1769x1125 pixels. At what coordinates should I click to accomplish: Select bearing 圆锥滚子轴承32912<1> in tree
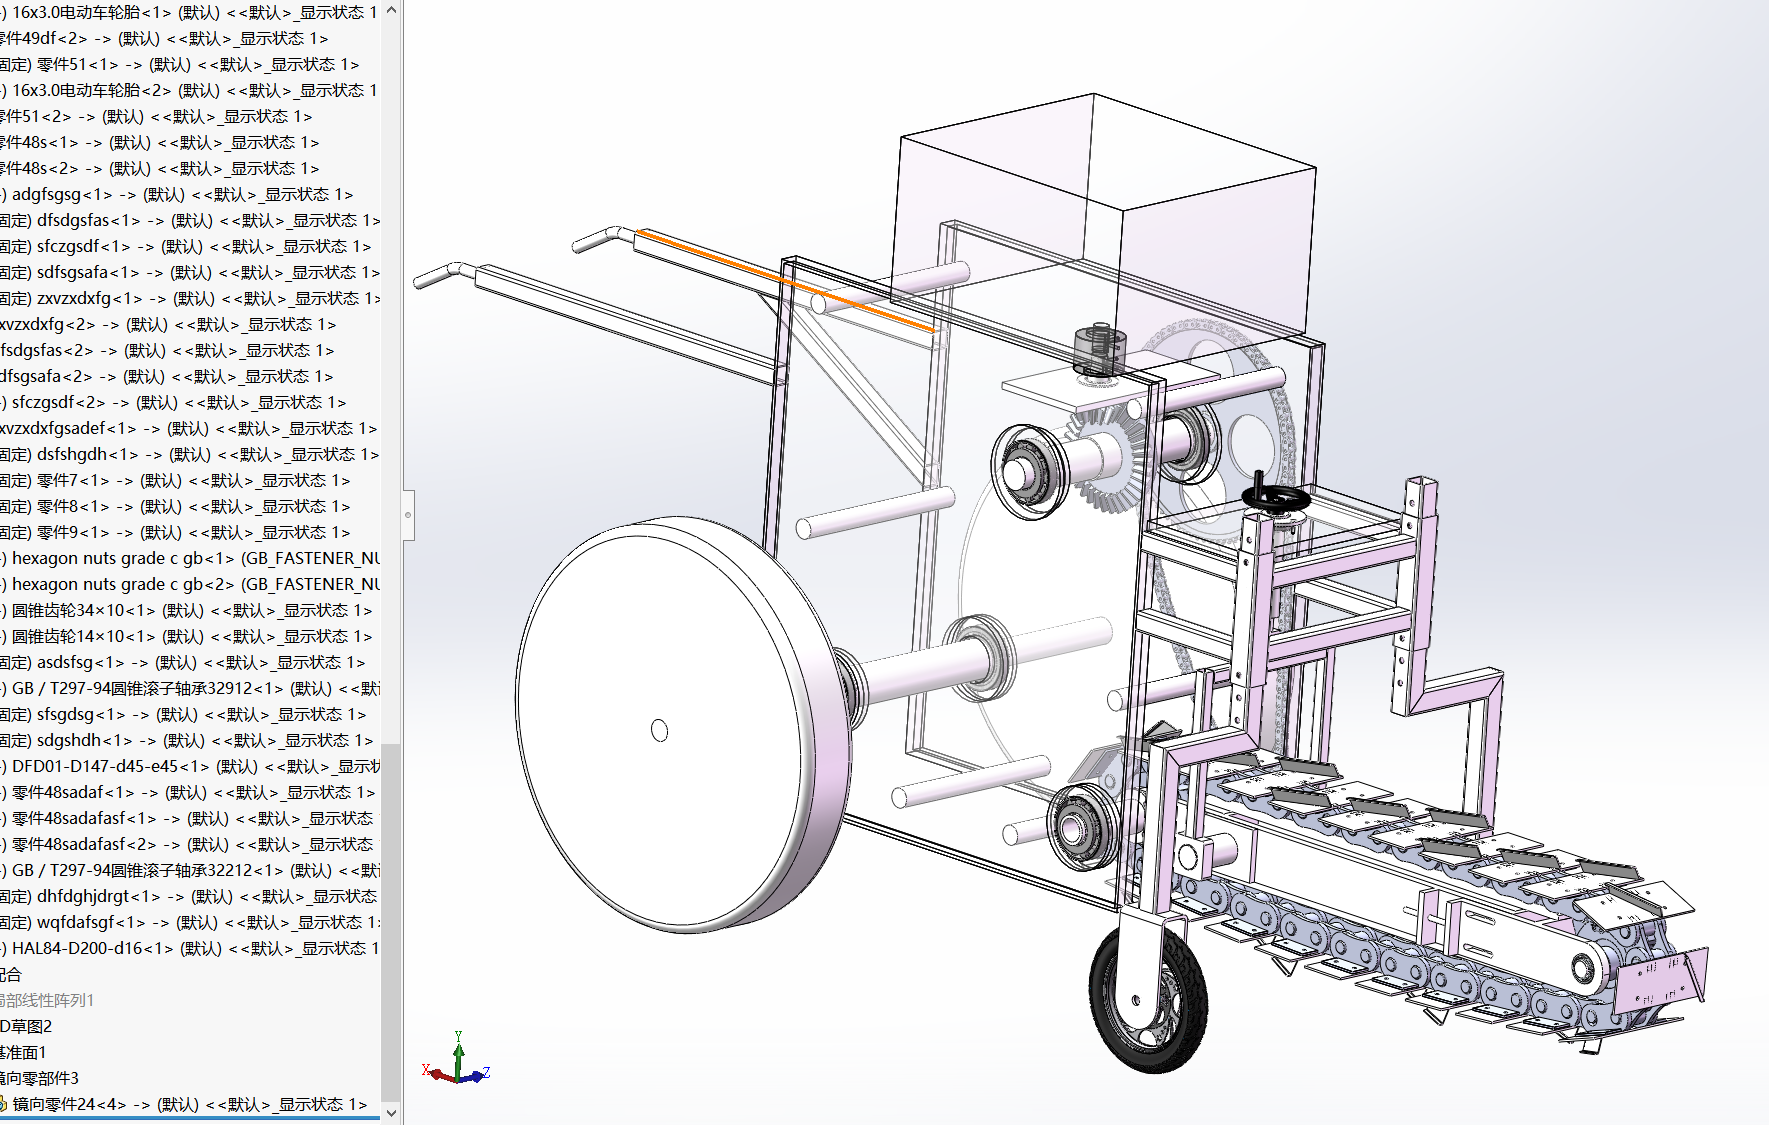click(190, 688)
